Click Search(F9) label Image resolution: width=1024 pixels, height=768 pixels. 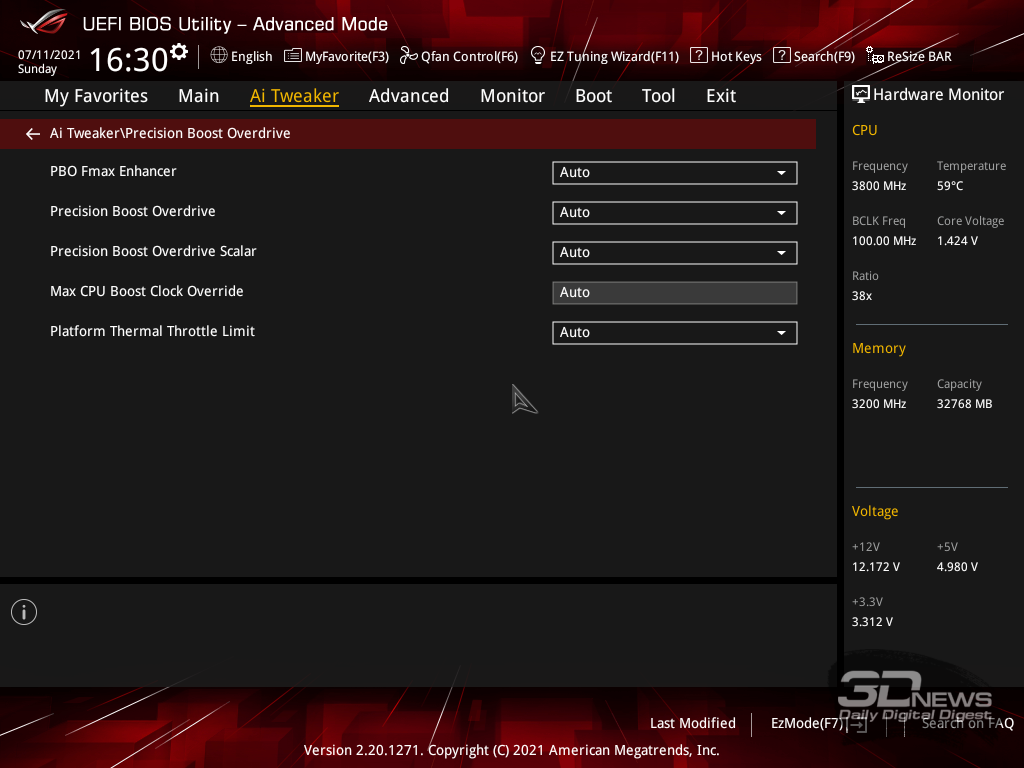824,56
